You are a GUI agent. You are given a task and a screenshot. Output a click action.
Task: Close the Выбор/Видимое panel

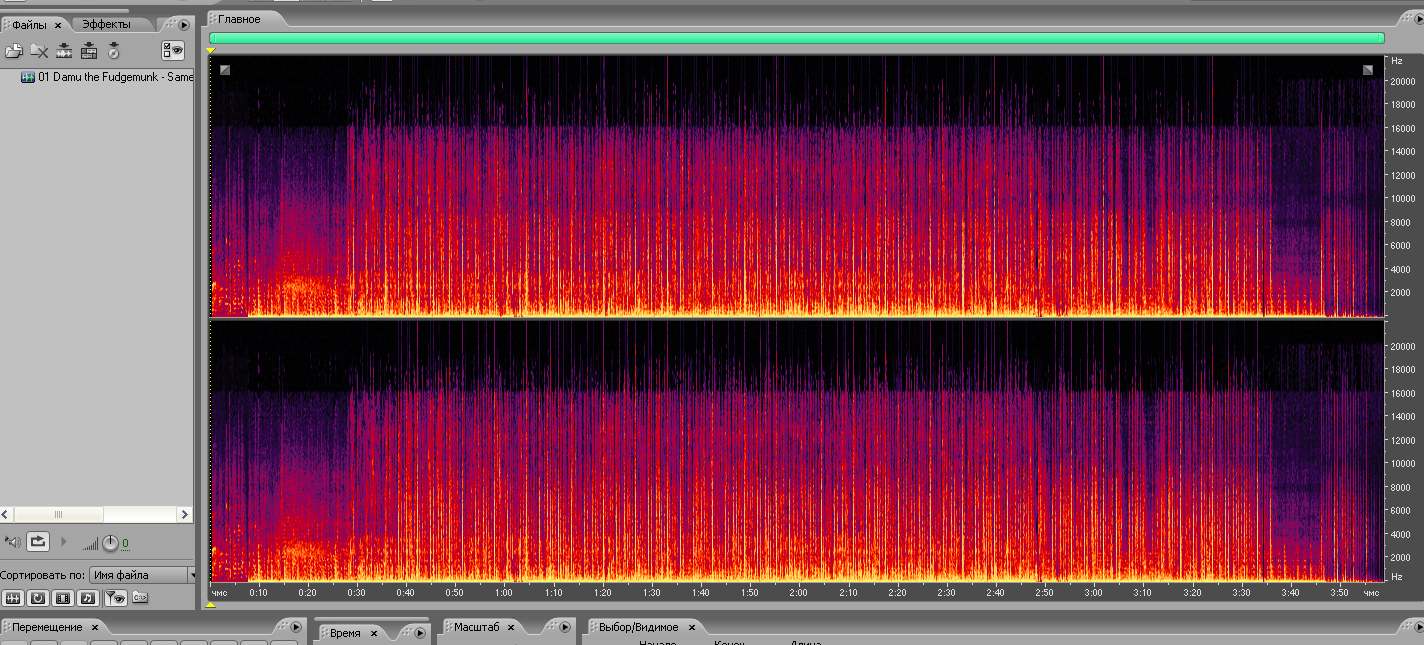pos(691,627)
